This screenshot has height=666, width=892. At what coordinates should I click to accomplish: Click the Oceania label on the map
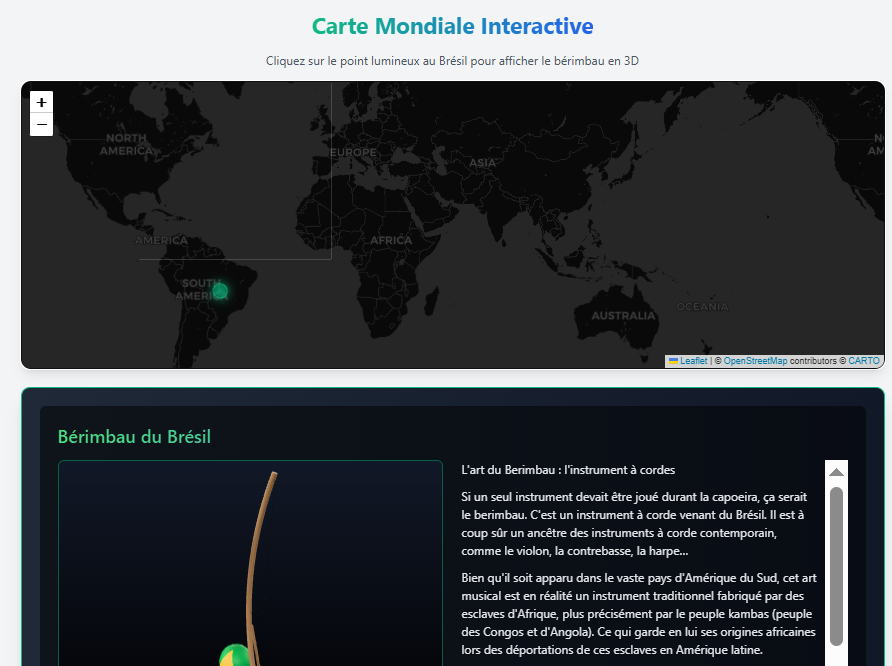pyautogui.click(x=703, y=305)
